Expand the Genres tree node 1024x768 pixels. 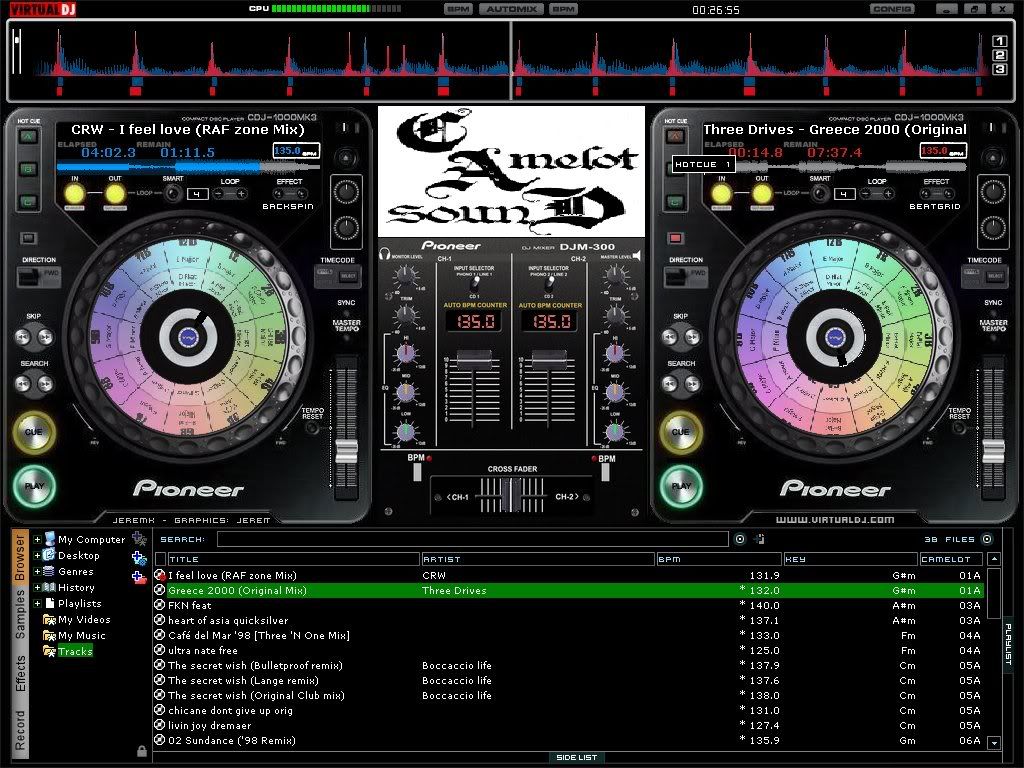(37, 571)
